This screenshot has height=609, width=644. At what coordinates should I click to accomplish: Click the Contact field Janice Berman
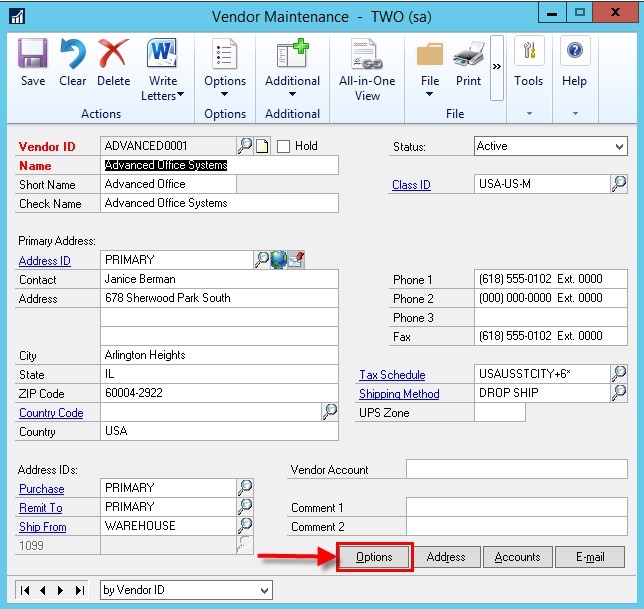click(x=219, y=279)
